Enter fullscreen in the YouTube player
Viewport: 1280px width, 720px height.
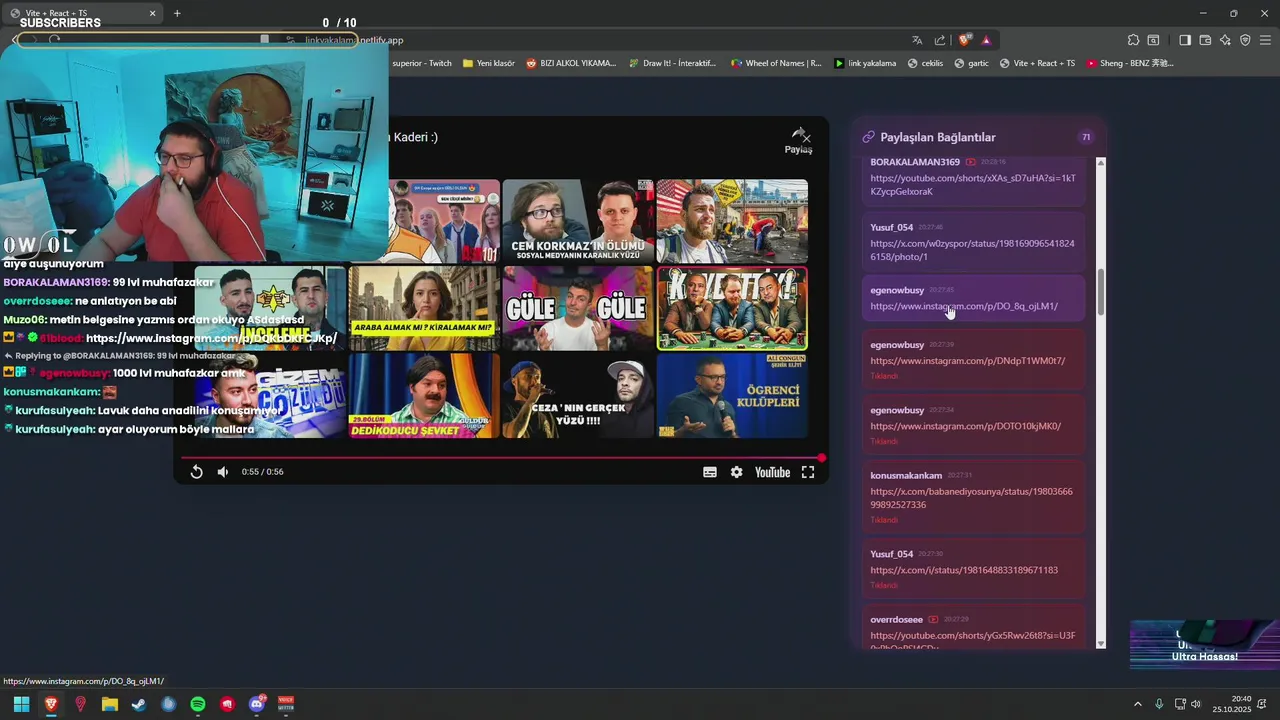pyautogui.click(x=808, y=472)
